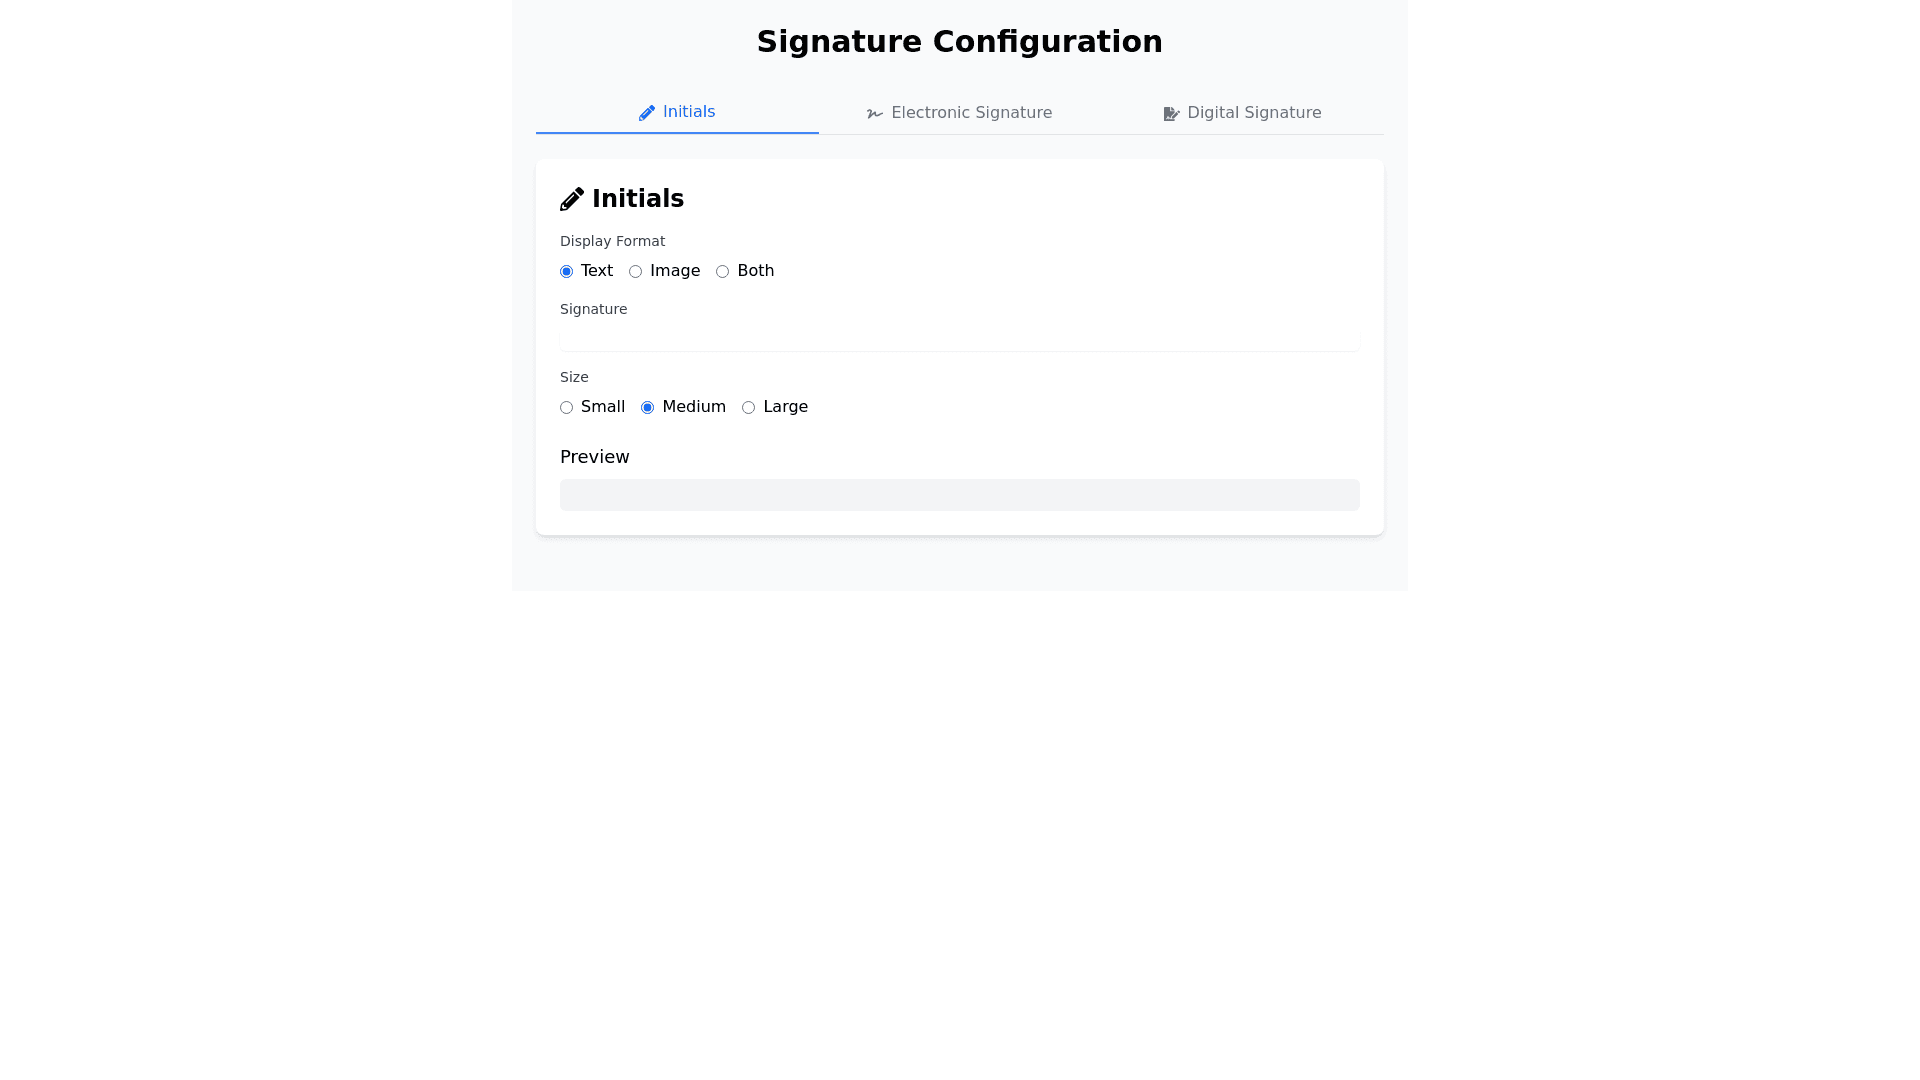
Task: Click the Size field label
Action: 574,377
